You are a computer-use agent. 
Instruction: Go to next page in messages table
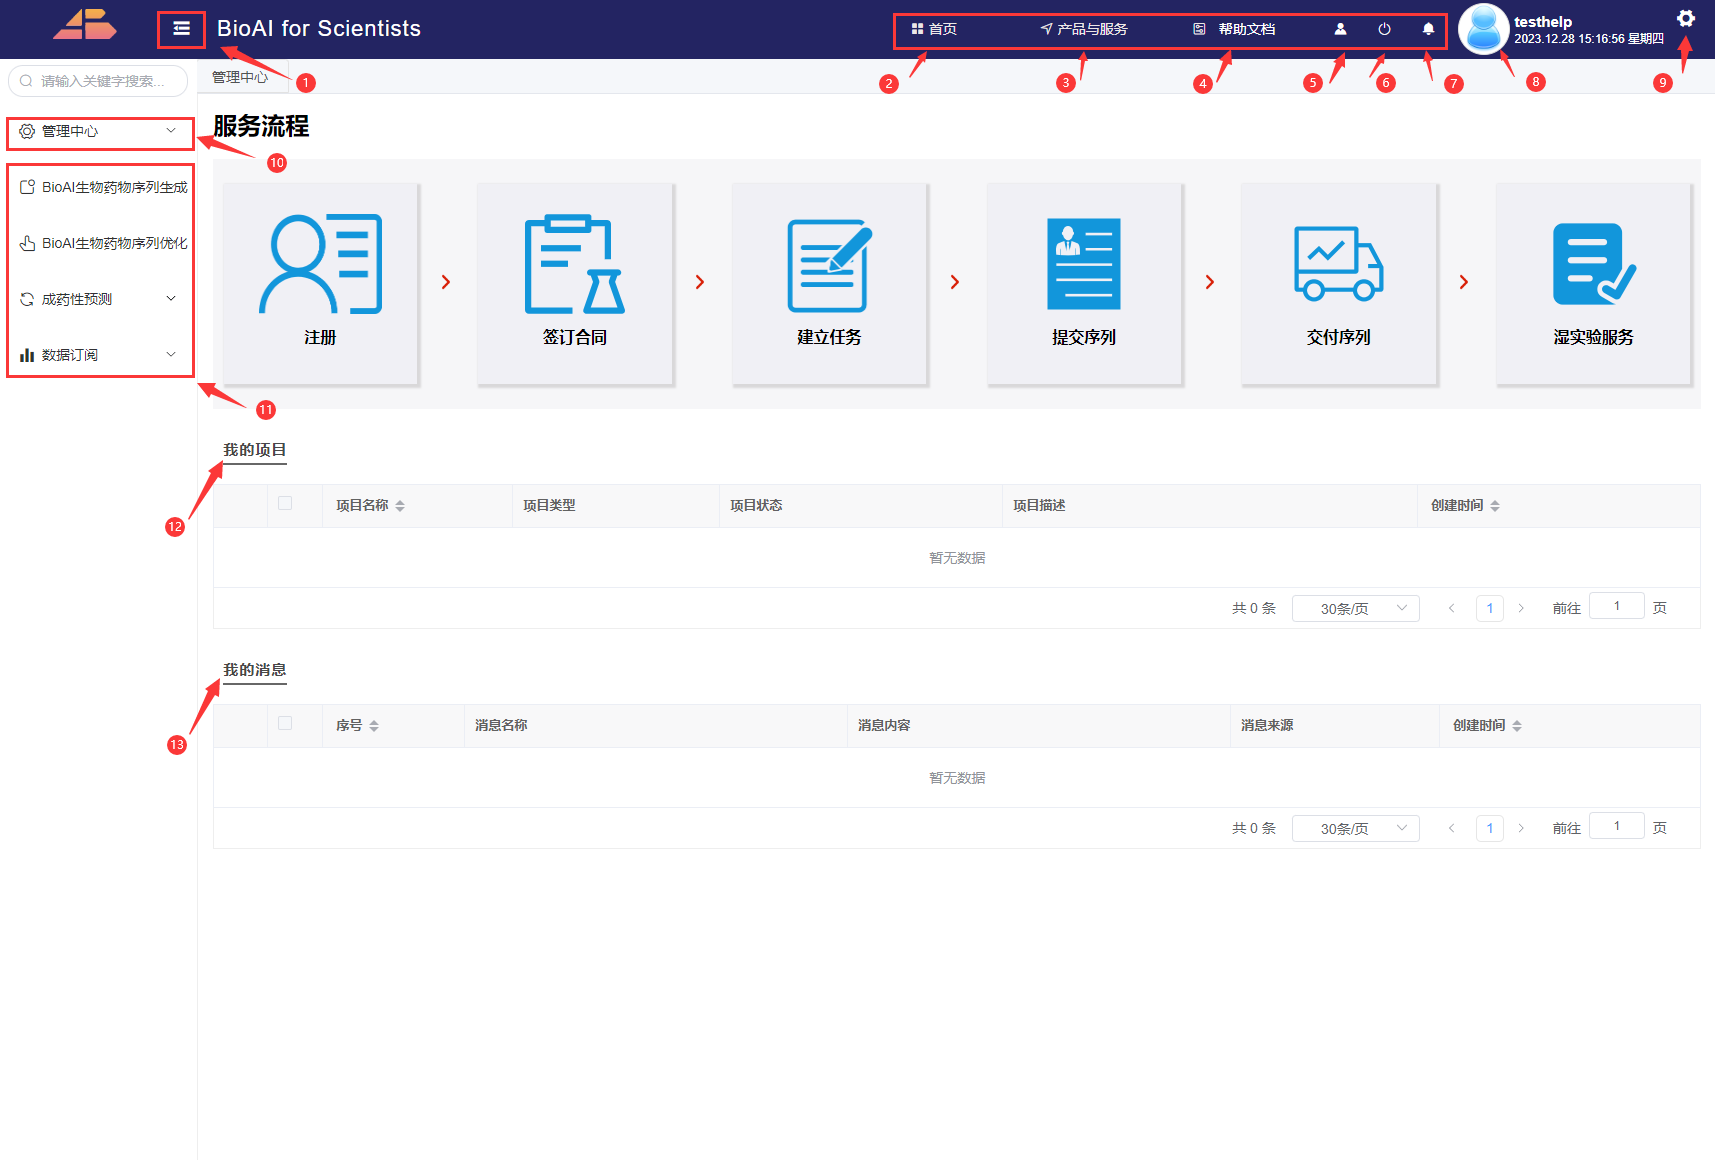1521,828
